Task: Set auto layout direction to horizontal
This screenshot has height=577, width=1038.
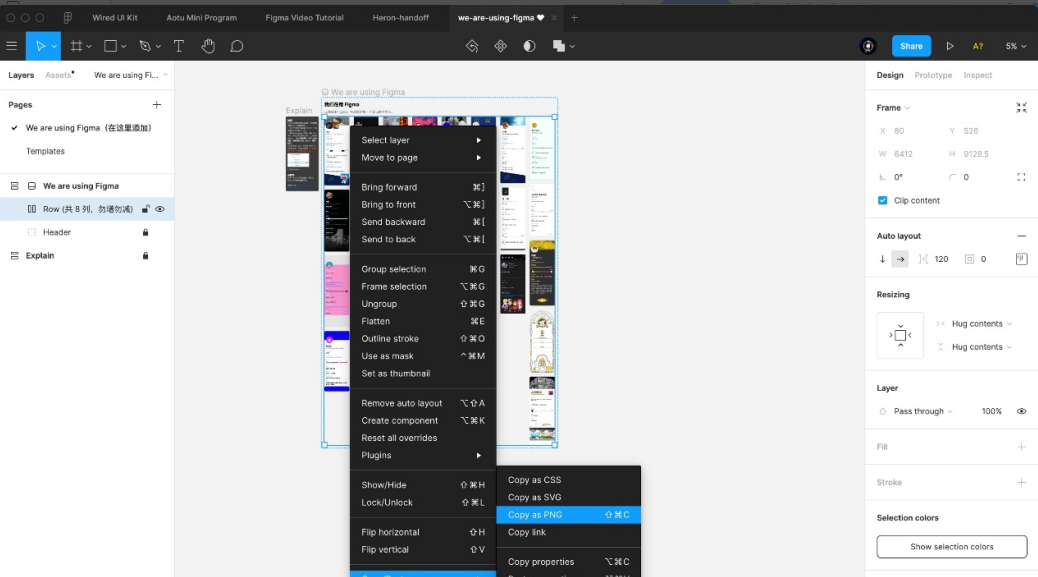Action: pyautogui.click(x=900, y=259)
